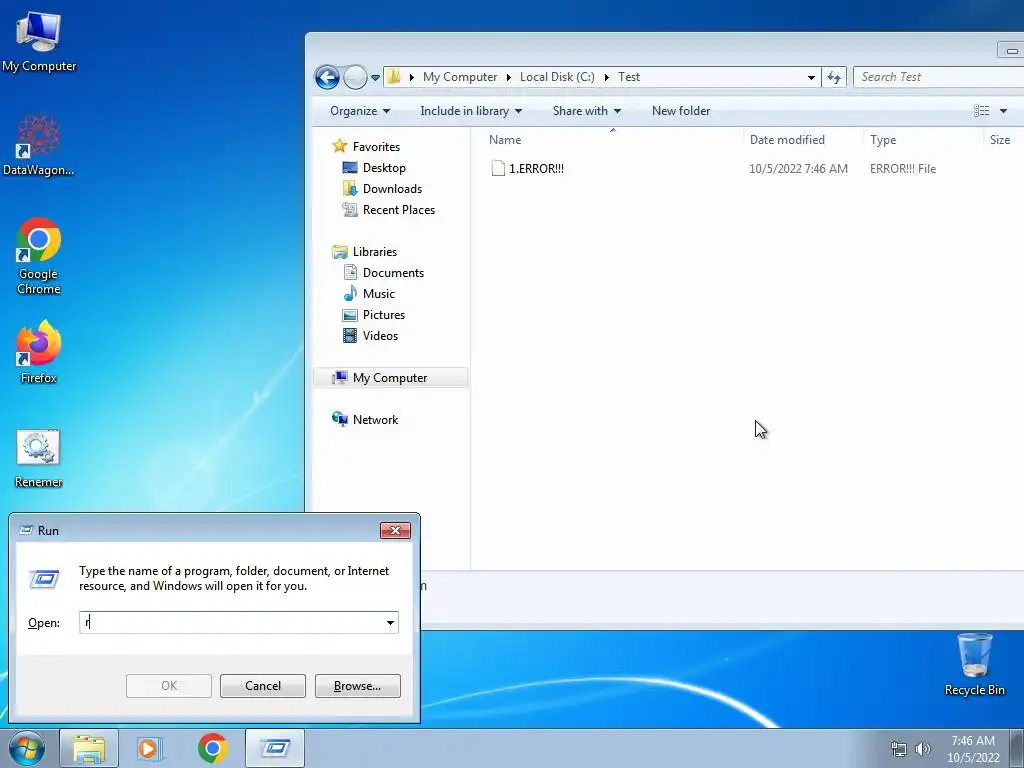The image size is (1024, 768).
Task: Click folder icon in address bar
Action: click(394, 77)
